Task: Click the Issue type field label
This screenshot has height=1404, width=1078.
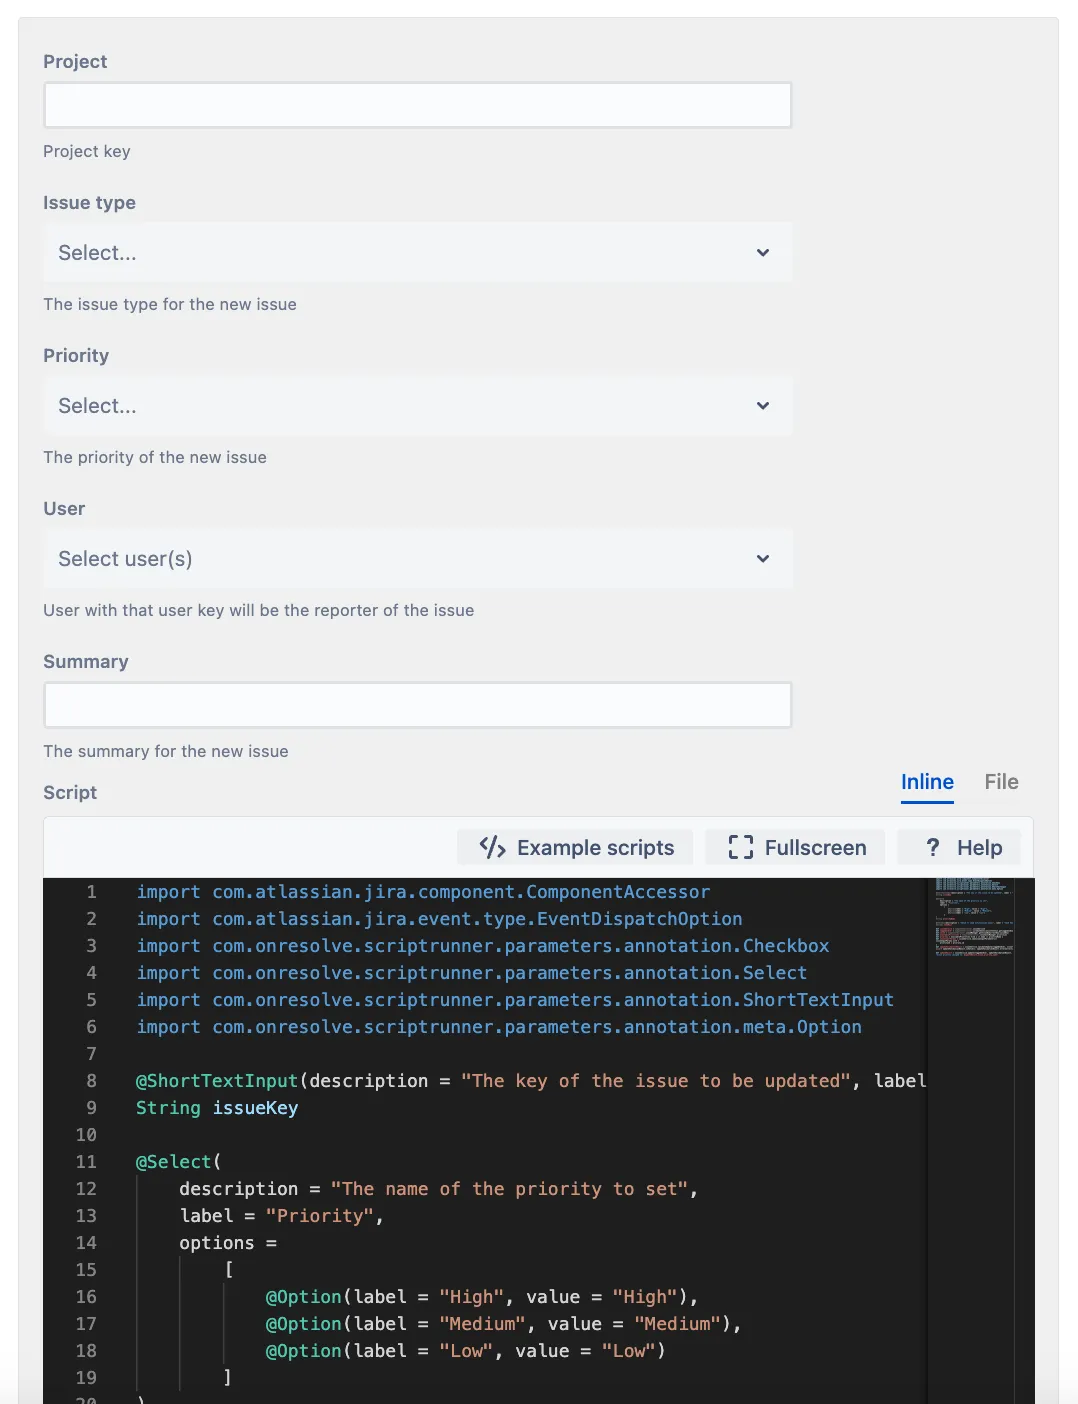Action: [x=89, y=203]
